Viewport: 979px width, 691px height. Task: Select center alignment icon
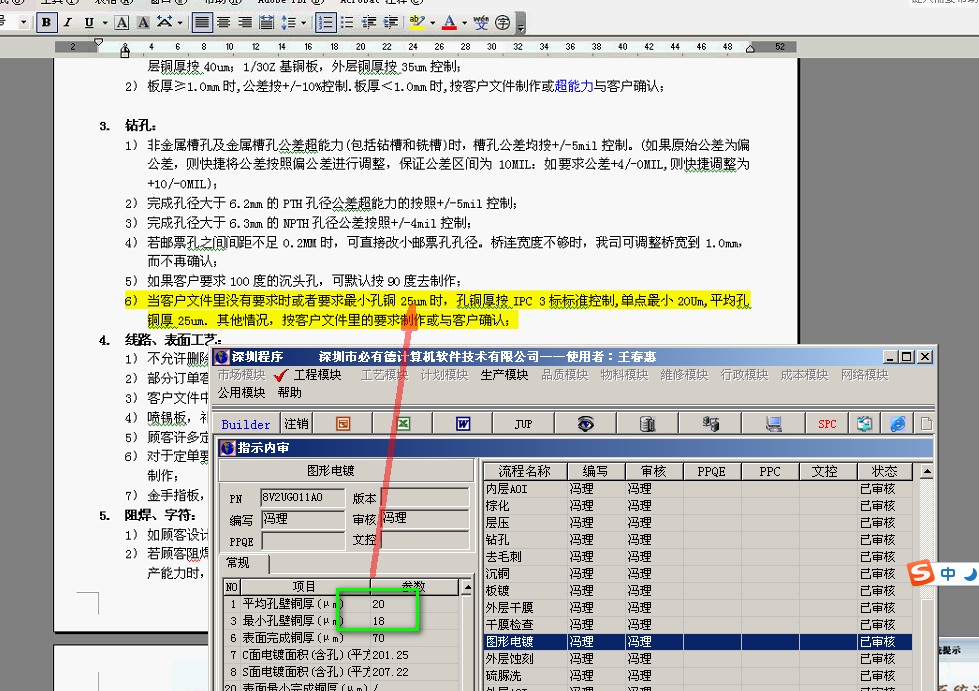click(x=223, y=23)
